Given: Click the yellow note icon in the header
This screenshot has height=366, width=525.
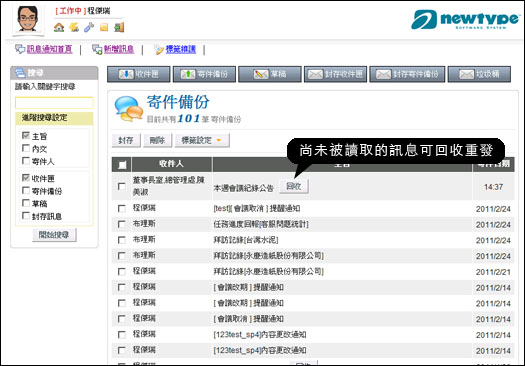Looking at the screenshot, I should tap(104, 27).
